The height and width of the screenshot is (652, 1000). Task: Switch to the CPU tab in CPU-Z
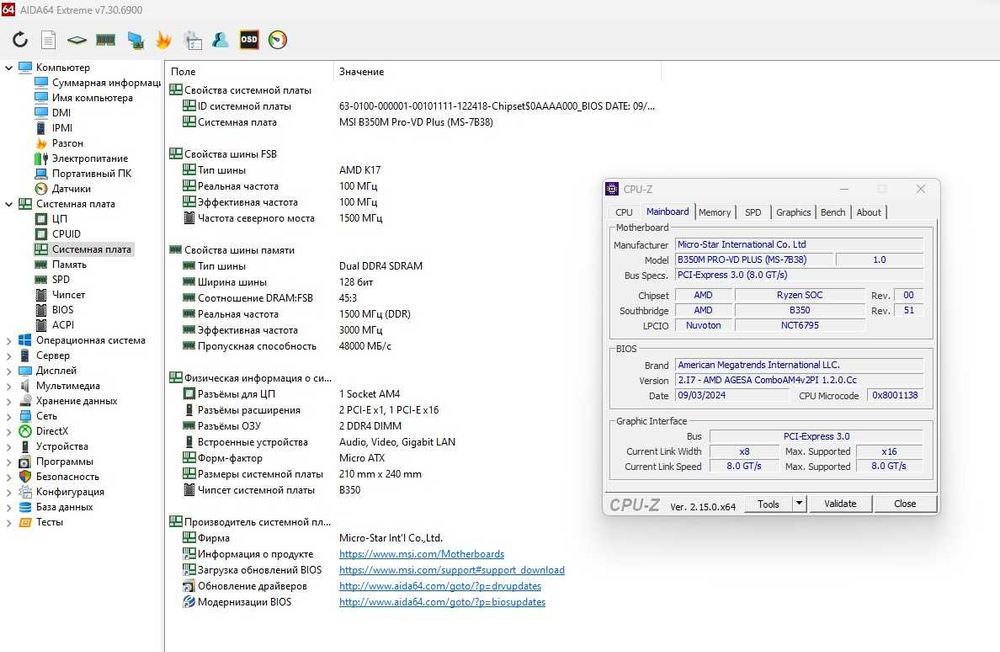[624, 212]
